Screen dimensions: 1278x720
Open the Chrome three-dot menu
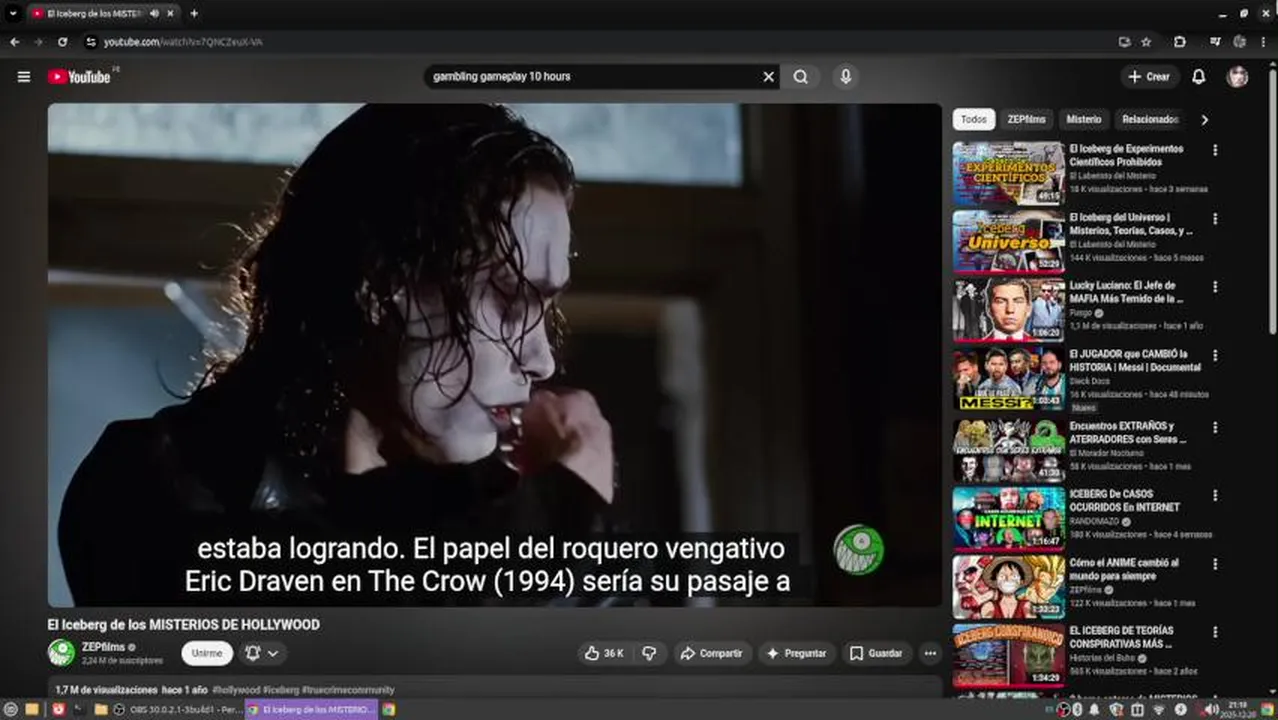tap(1264, 42)
